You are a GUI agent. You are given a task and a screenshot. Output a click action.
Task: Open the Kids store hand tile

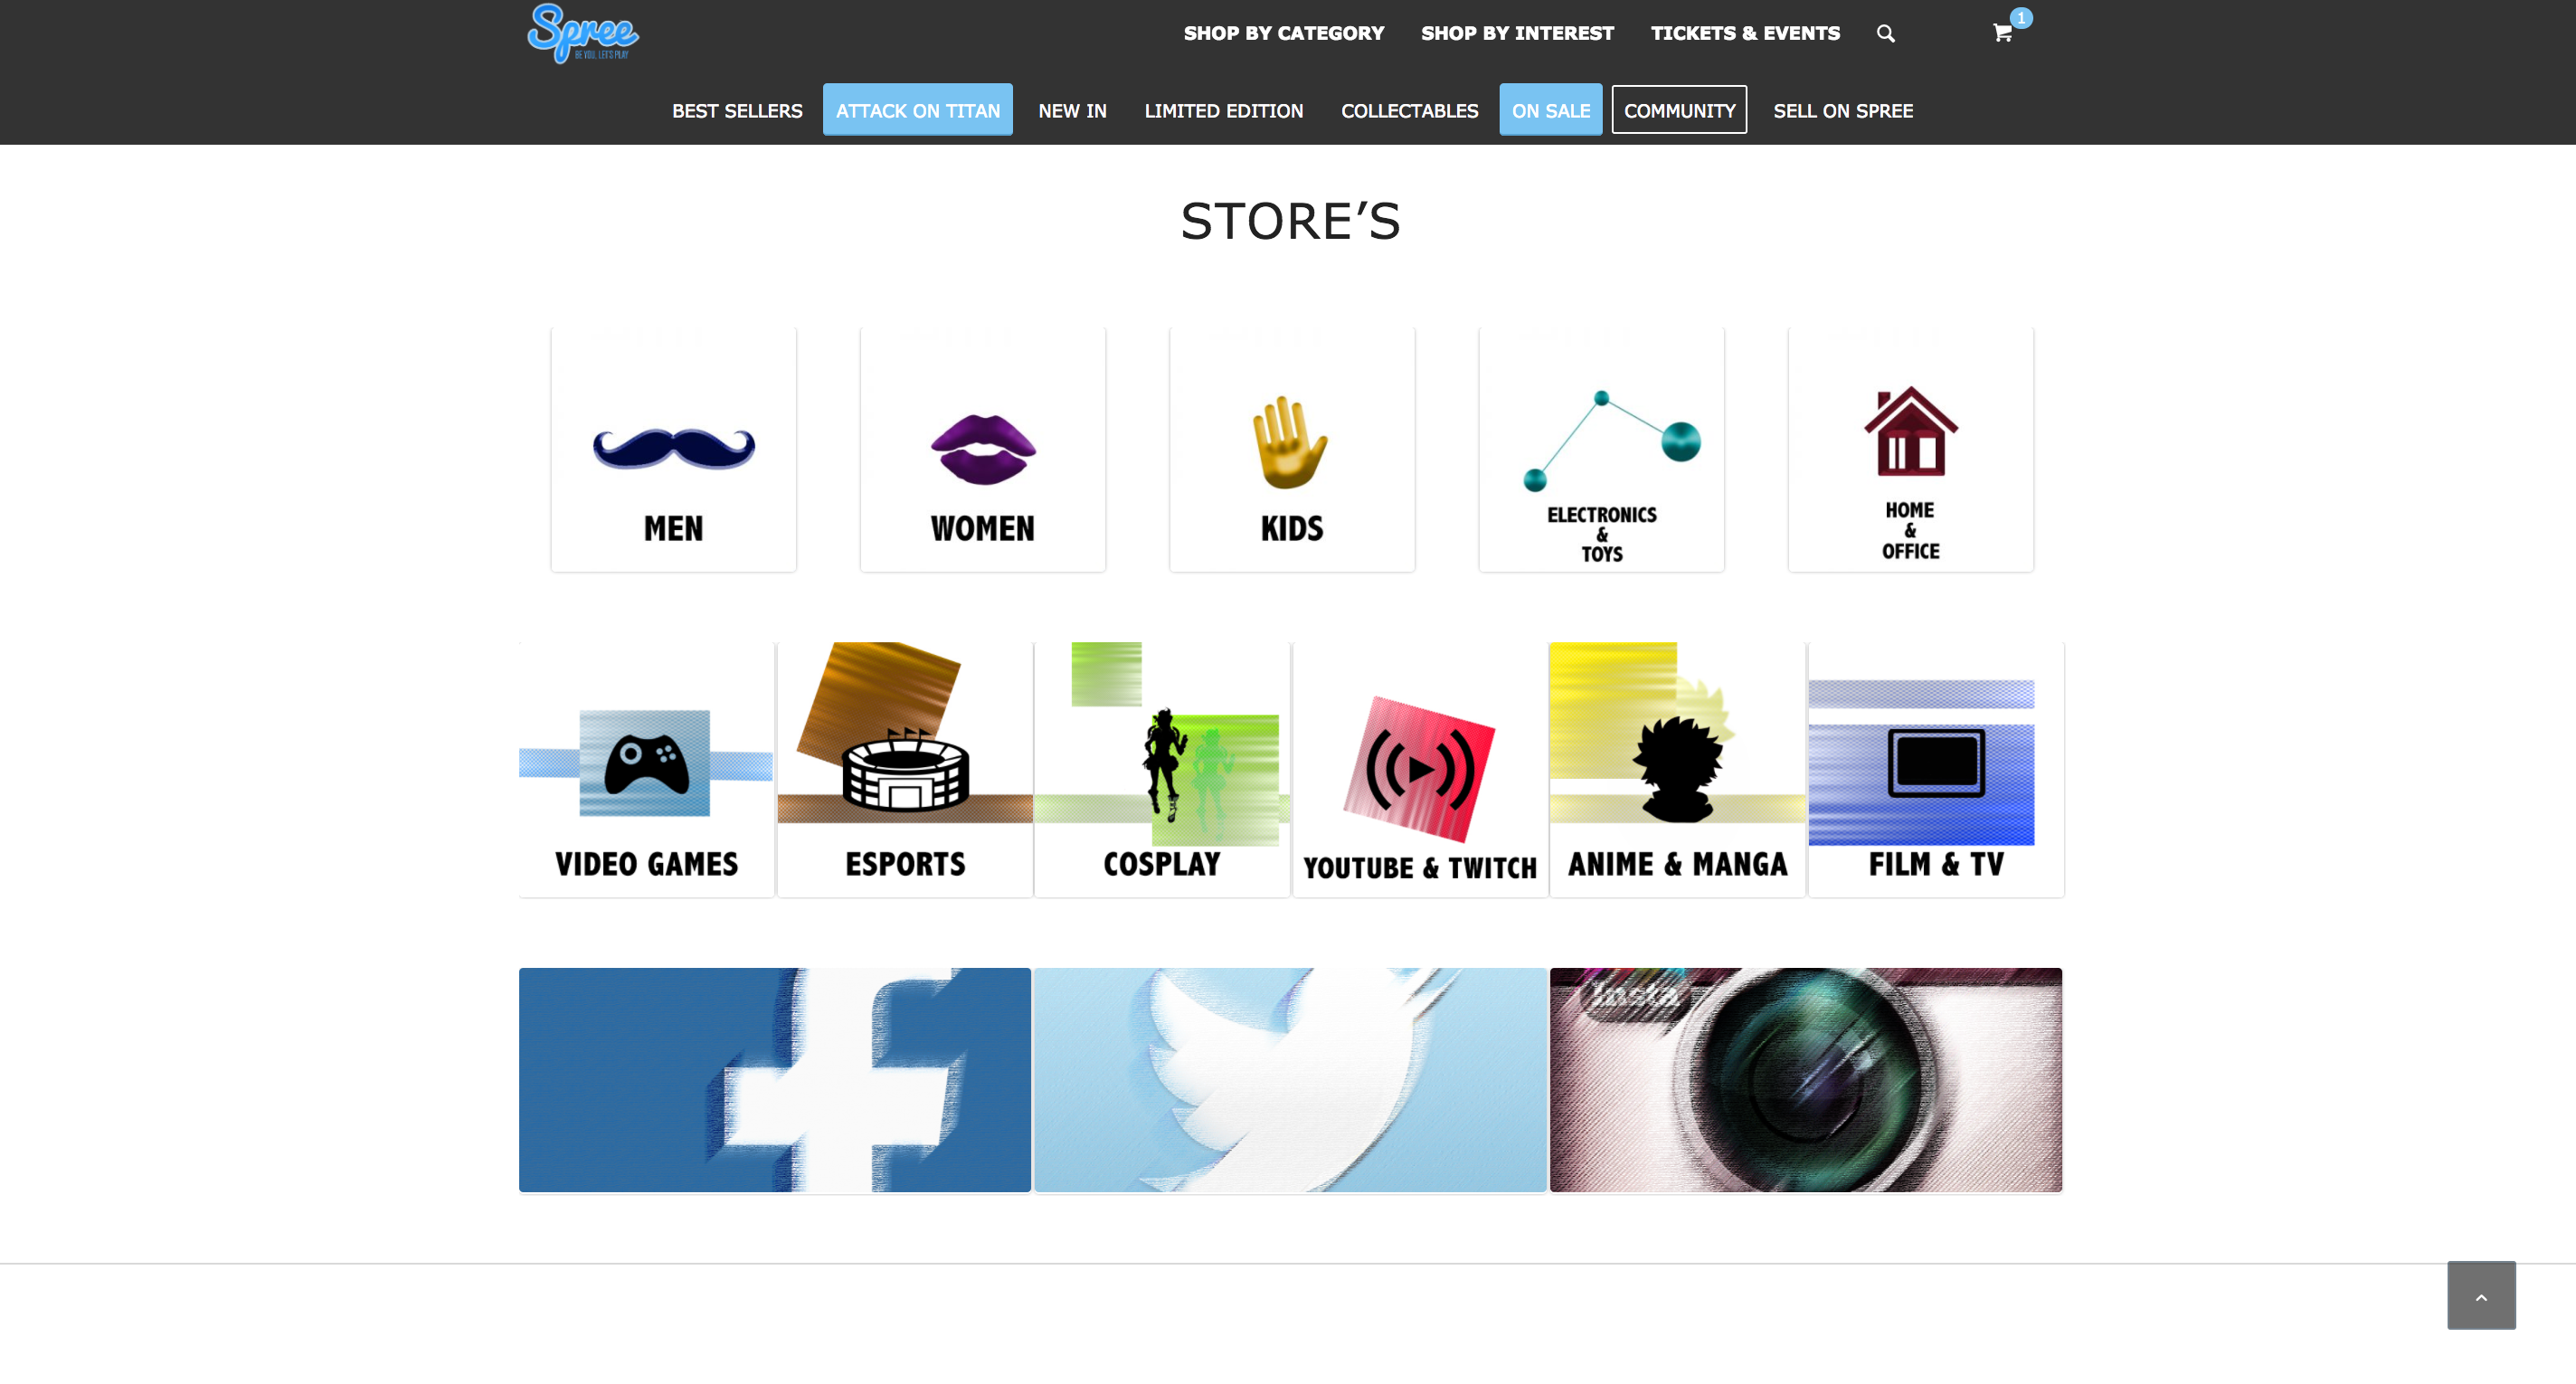click(x=1292, y=450)
